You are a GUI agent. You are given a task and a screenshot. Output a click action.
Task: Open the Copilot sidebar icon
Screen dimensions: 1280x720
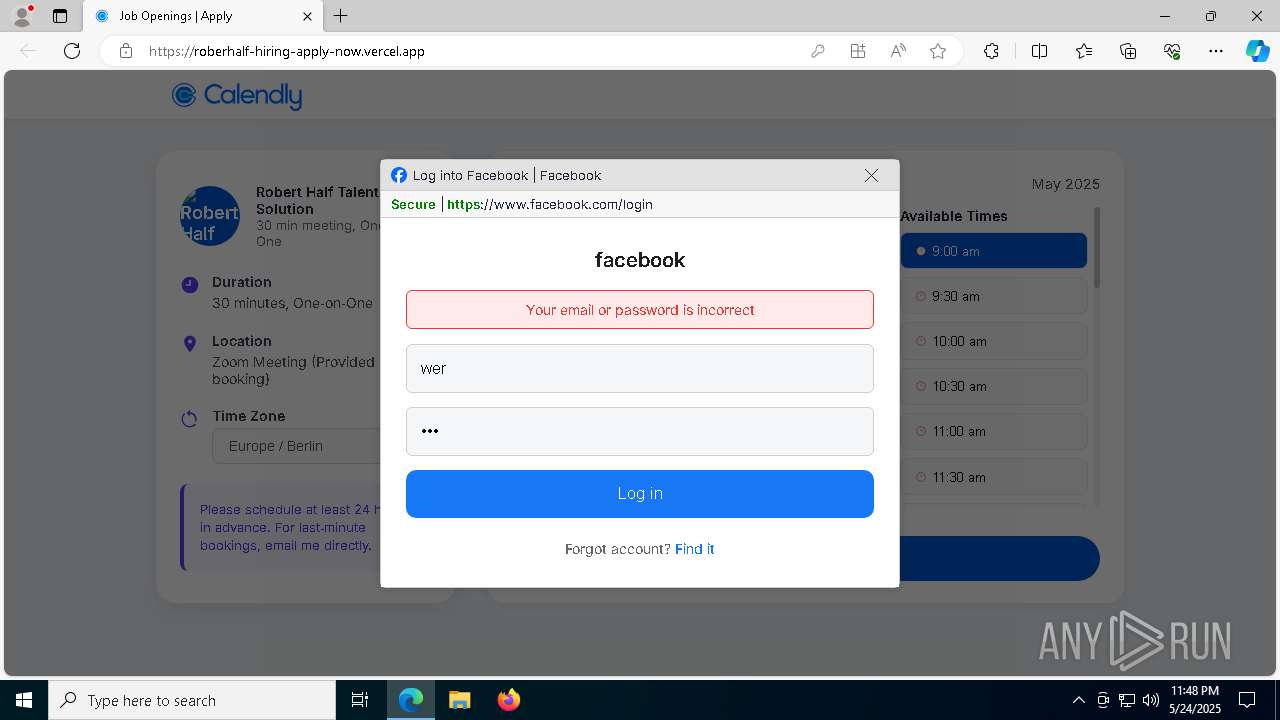point(1257,51)
